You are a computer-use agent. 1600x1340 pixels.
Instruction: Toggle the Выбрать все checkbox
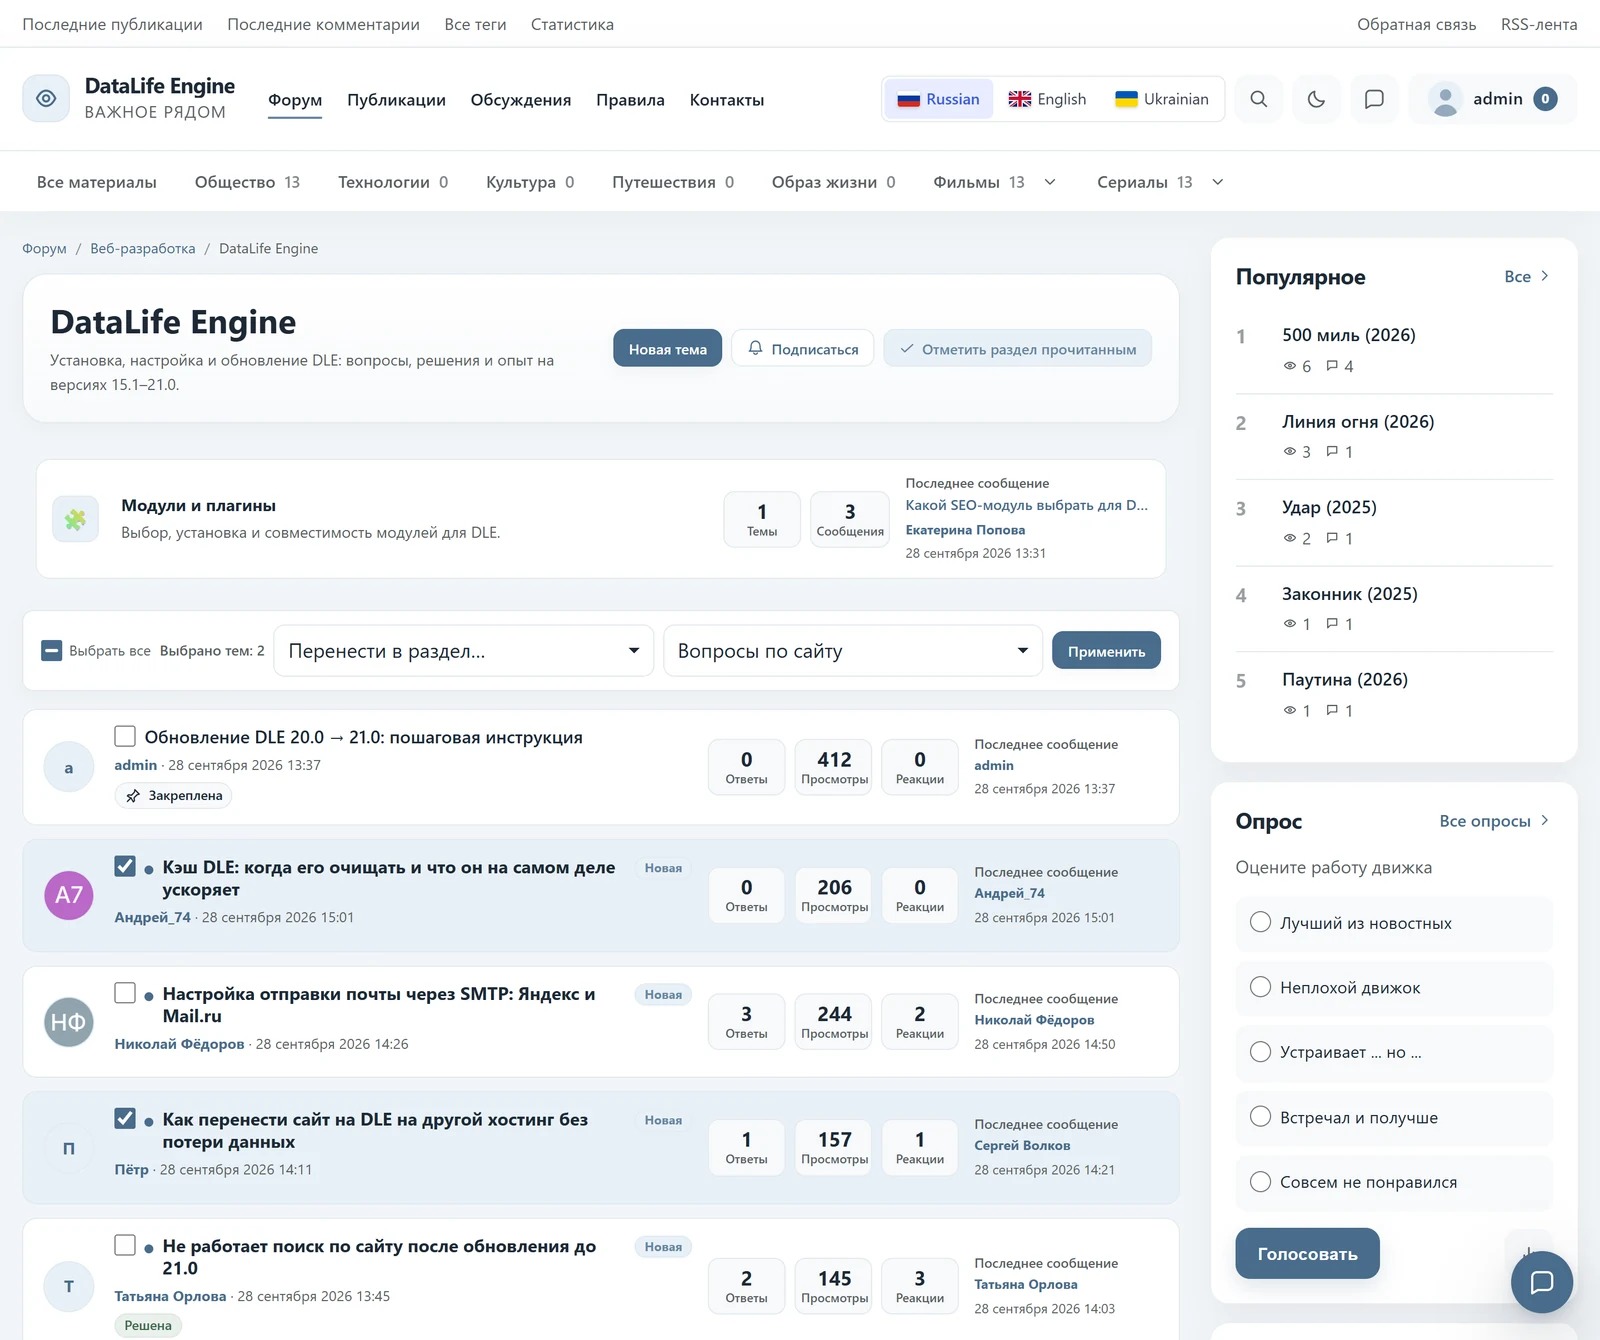point(52,651)
